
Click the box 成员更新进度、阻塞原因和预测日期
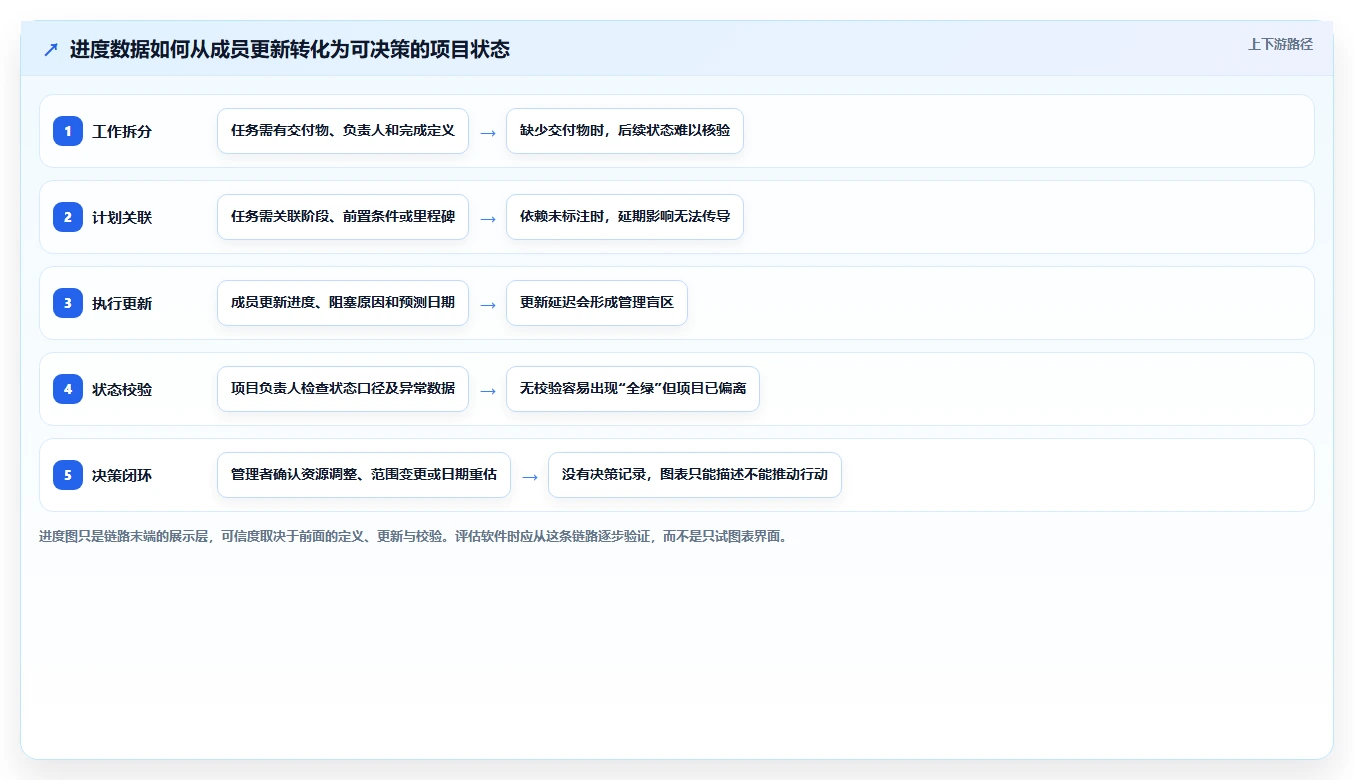point(343,303)
